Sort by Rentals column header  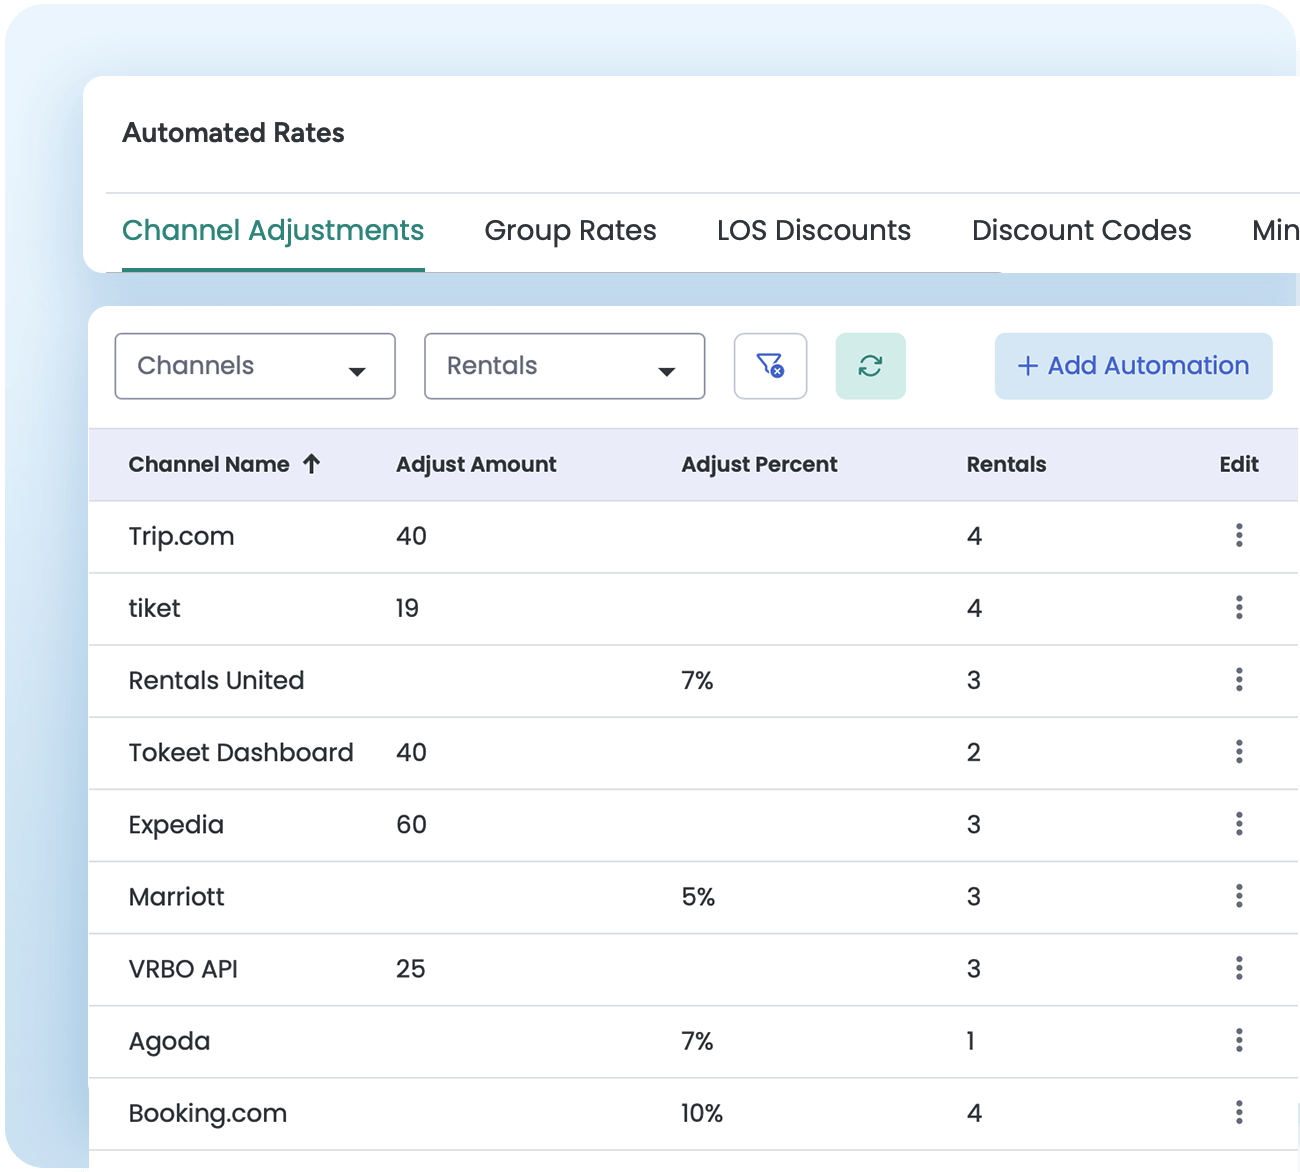(x=1006, y=464)
